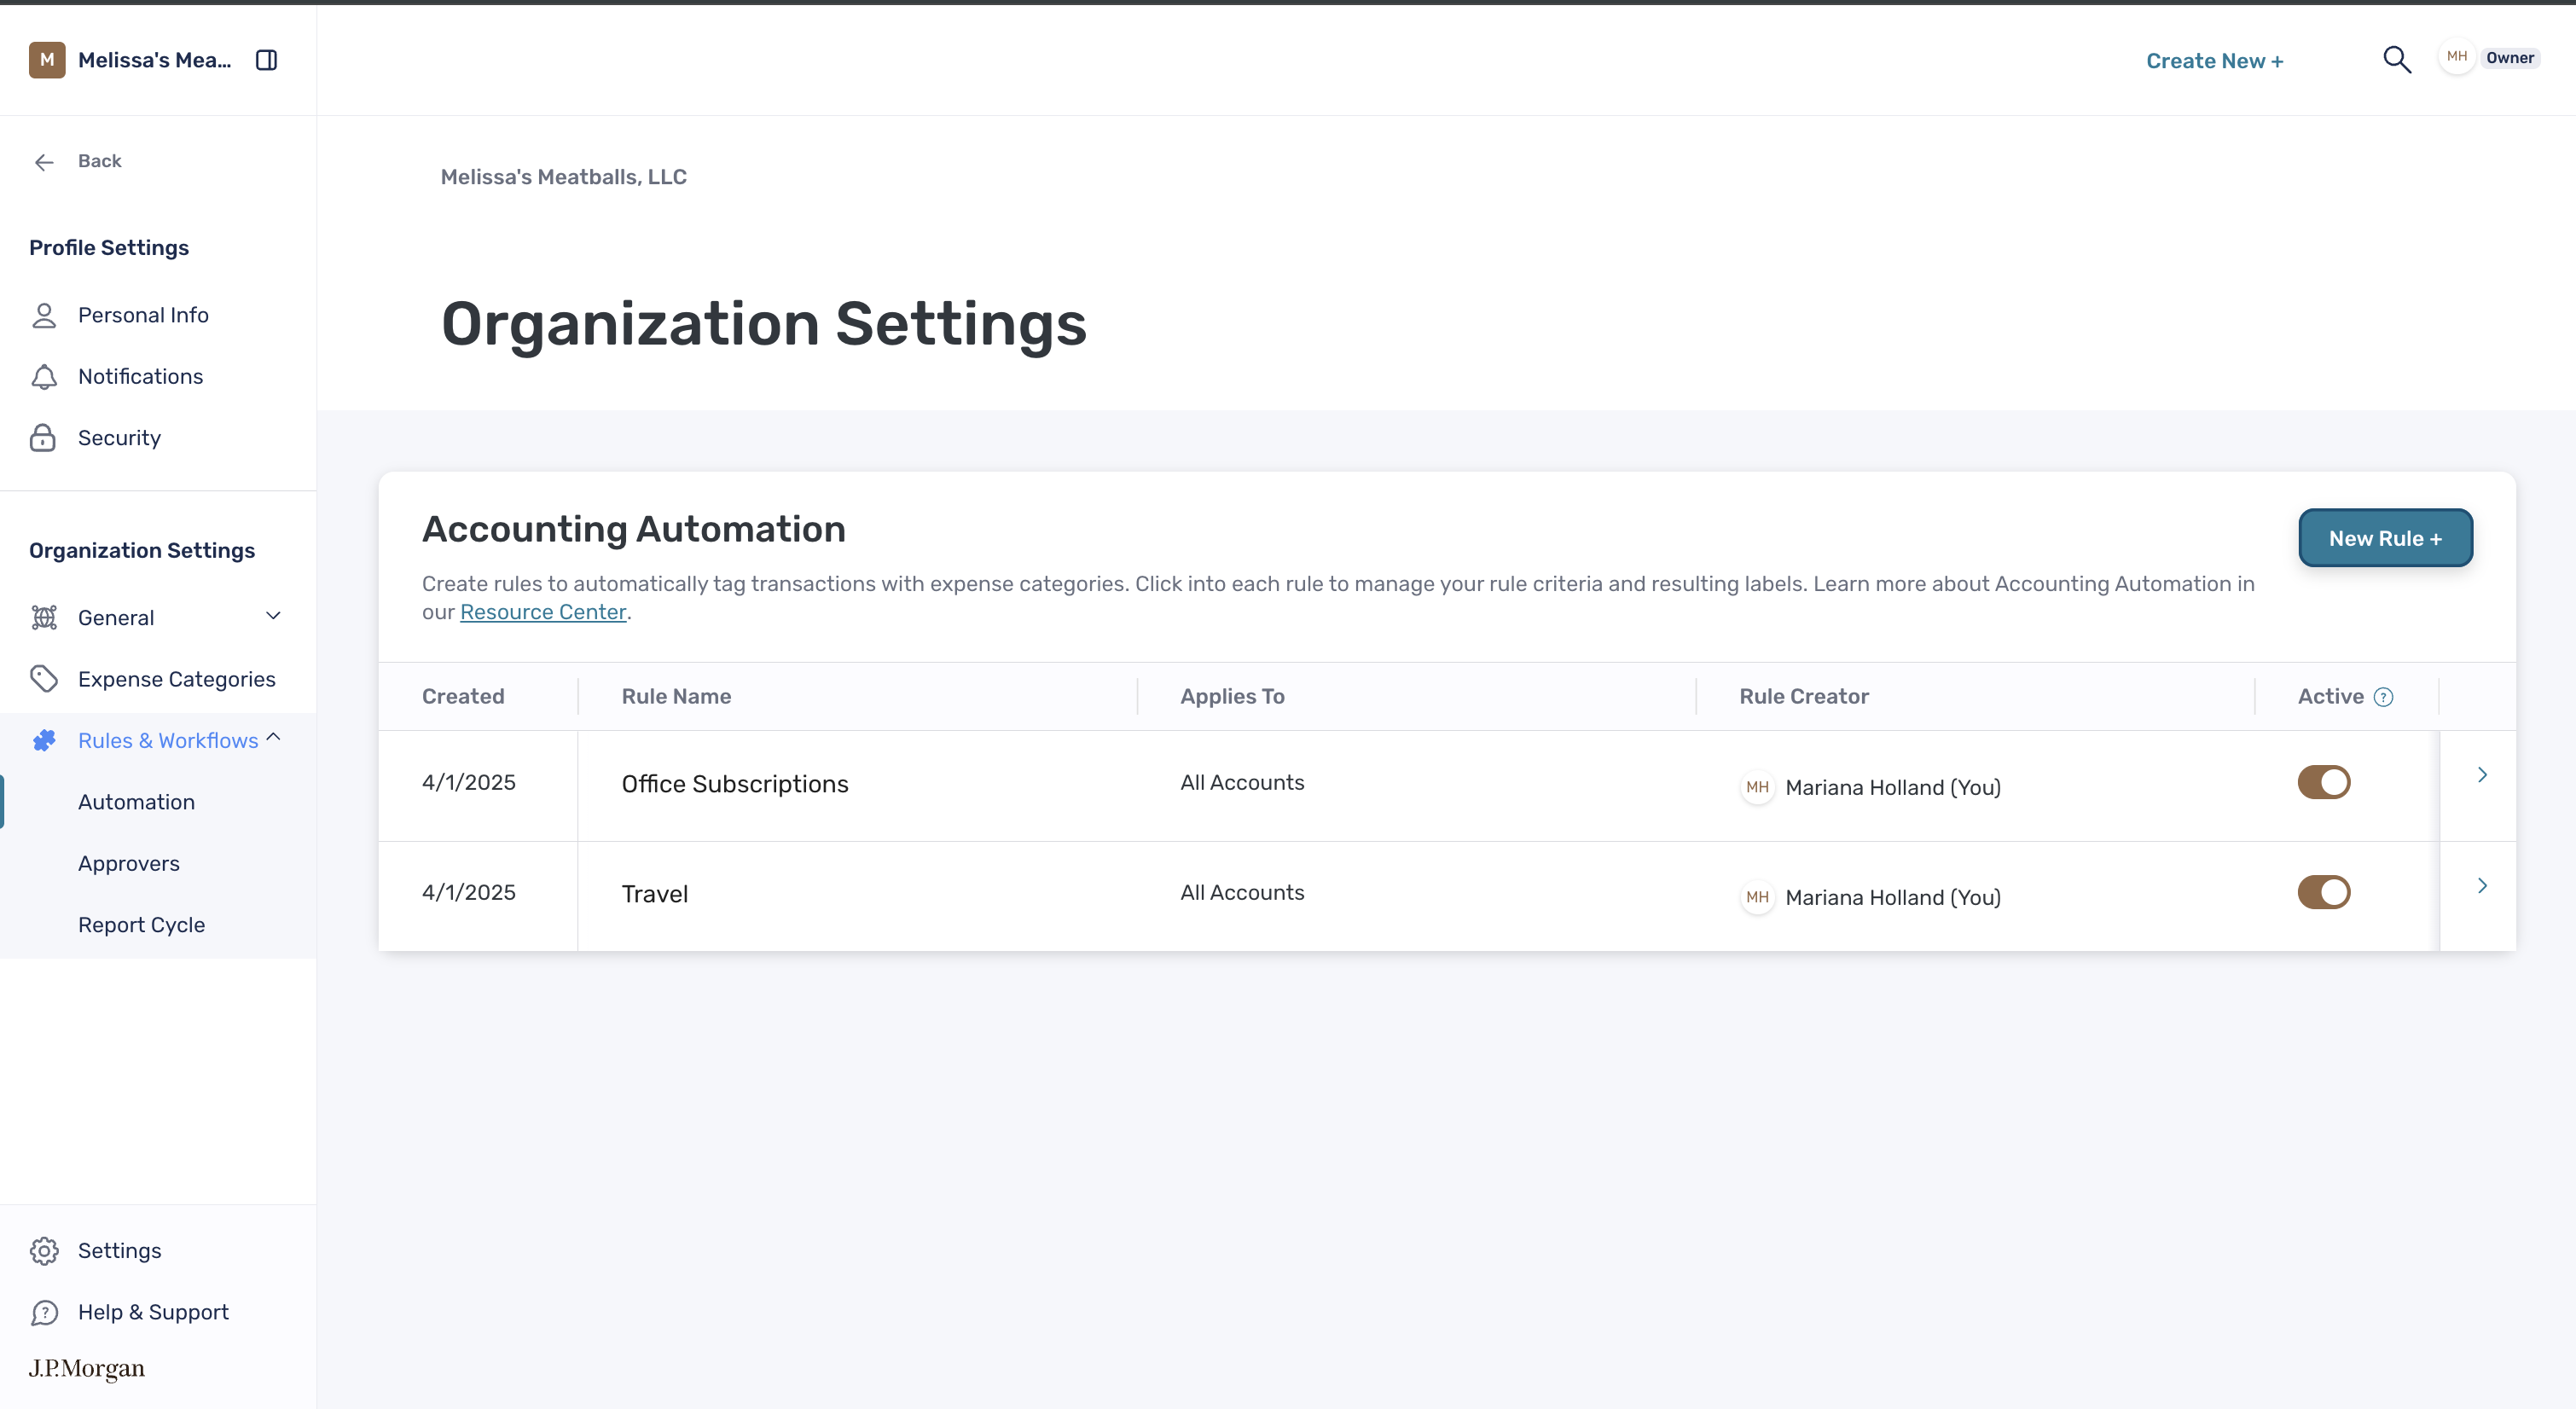
Task: Click Active column header label
Action: tap(2330, 696)
